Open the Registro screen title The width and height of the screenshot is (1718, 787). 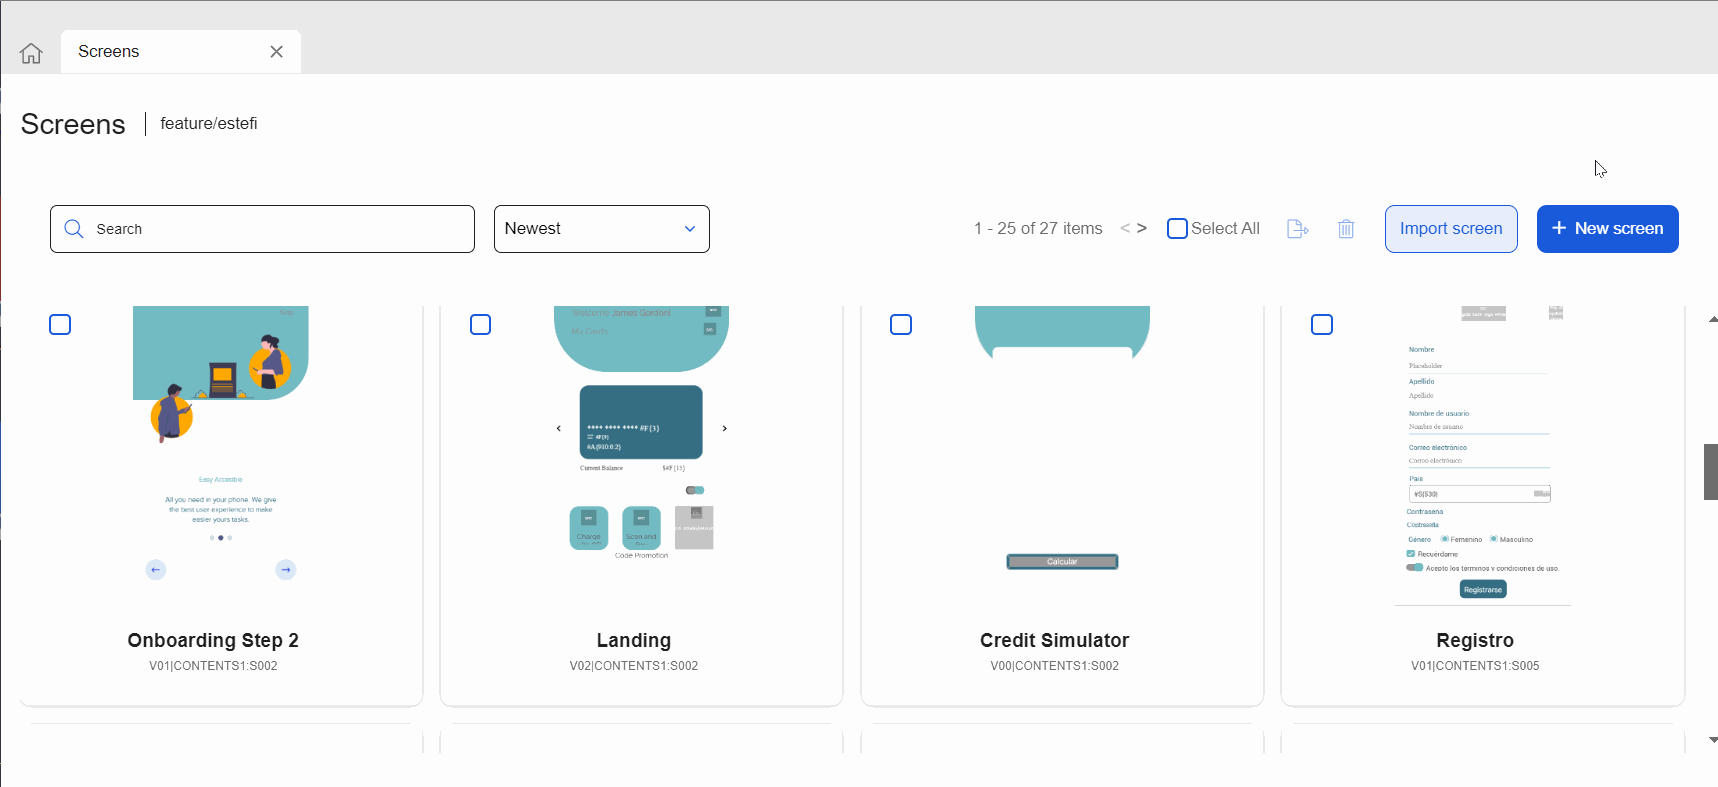(x=1474, y=640)
